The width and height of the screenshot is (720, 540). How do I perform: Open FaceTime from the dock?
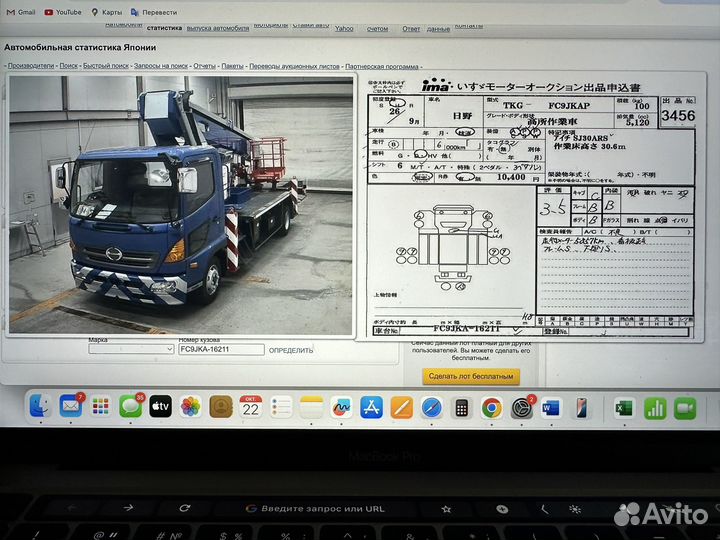click(x=685, y=408)
